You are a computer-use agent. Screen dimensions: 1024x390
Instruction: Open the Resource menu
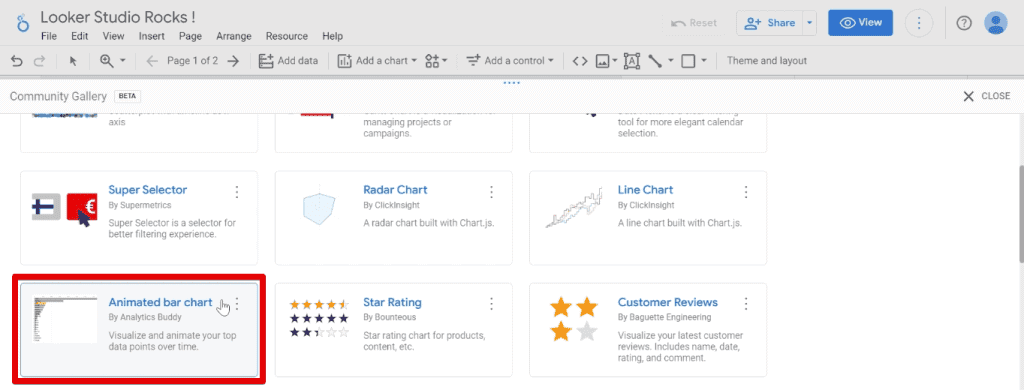pyautogui.click(x=287, y=37)
